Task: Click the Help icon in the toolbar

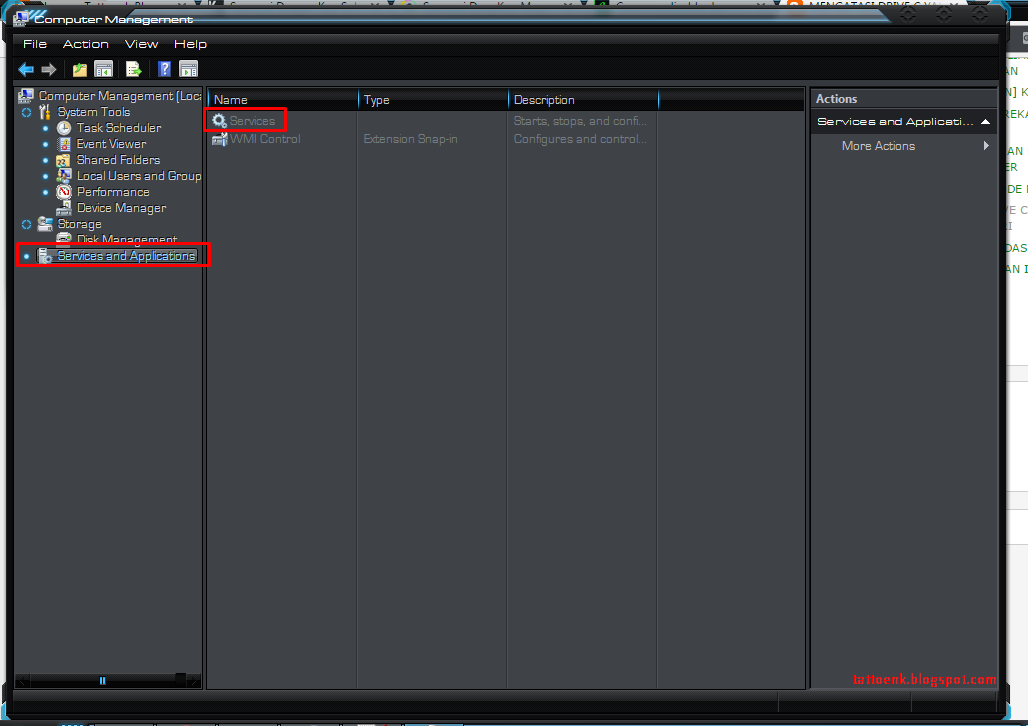Action: 162,69
